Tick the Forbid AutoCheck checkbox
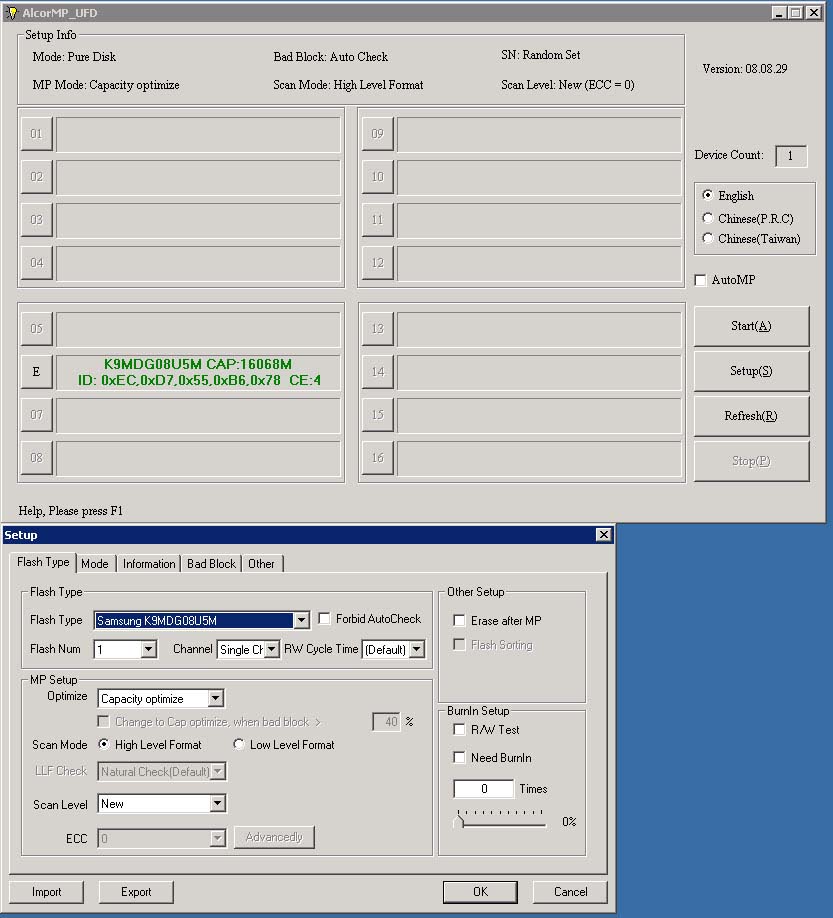Screen dimensions: 833x918 324,618
